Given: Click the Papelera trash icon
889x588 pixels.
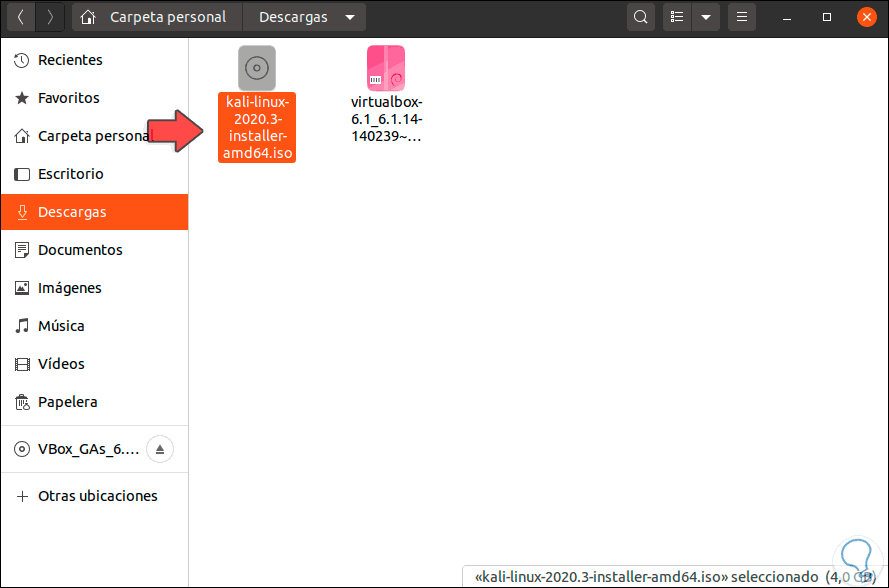Looking at the screenshot, I should (x=22, y=402).
